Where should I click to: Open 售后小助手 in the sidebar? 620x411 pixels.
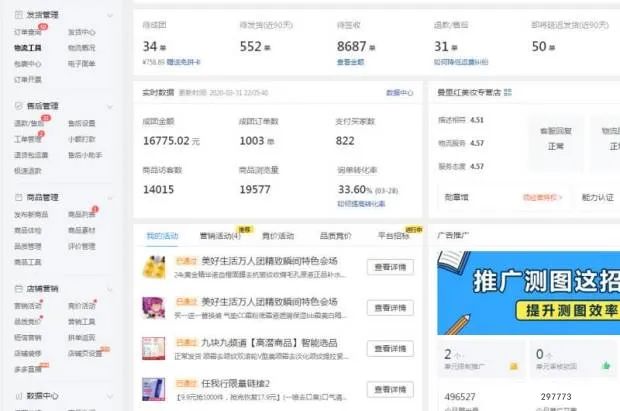click(85, 155)
